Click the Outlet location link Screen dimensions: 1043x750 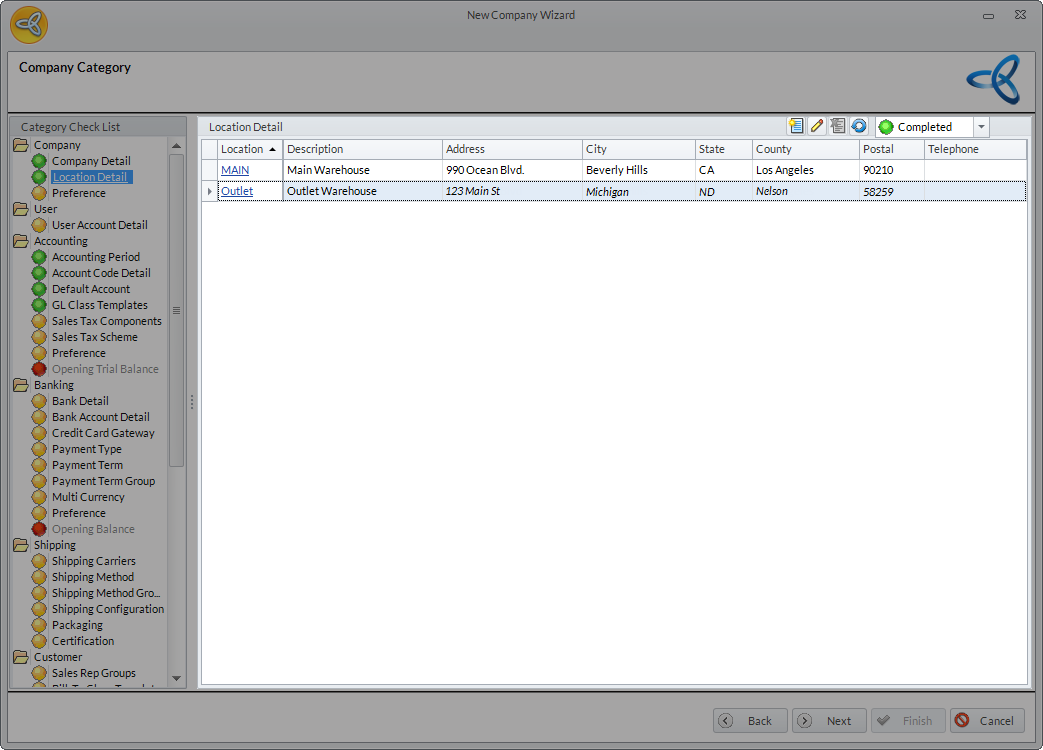click(x=237, y=191)
